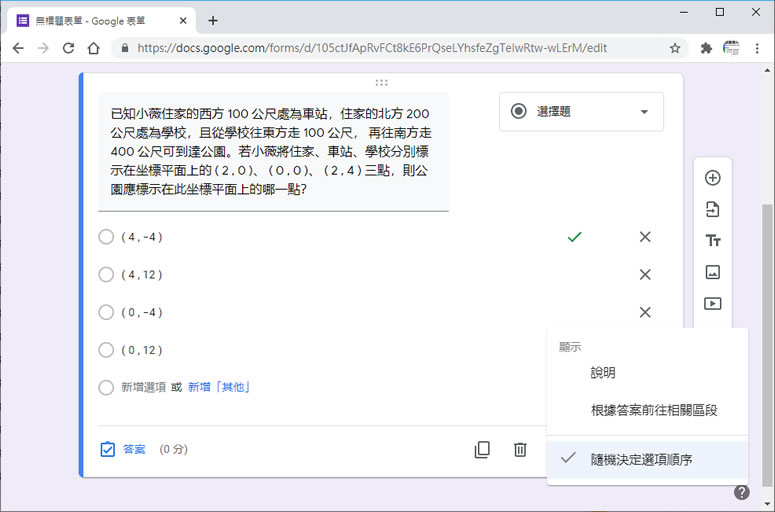Image resolution: width=775 pixels, height=512 pixels.
Task: Open the 選擇題 question type dropdown
Action: pyautogui.click(x=581, y=112)
